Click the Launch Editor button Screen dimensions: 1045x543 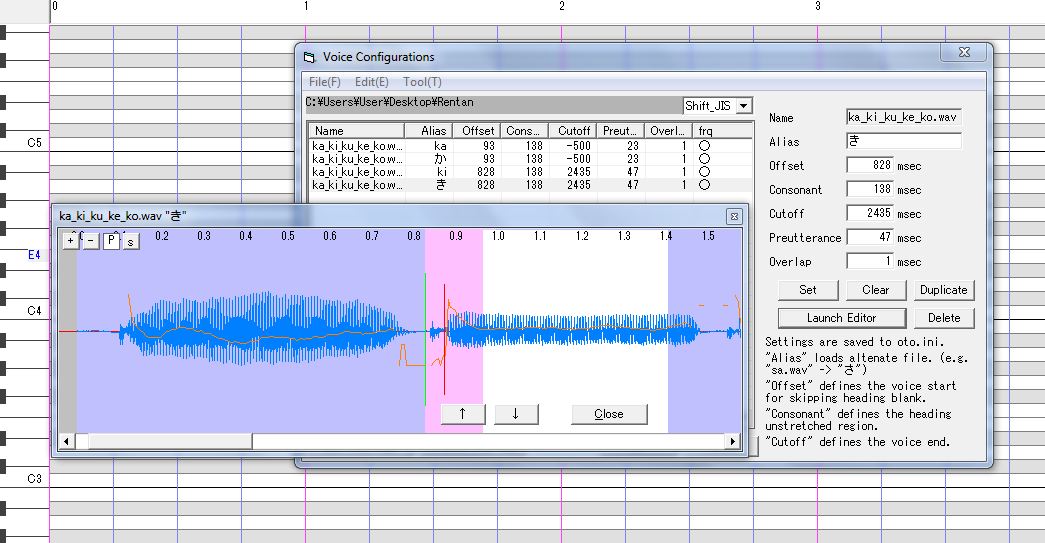coord(842,318)
